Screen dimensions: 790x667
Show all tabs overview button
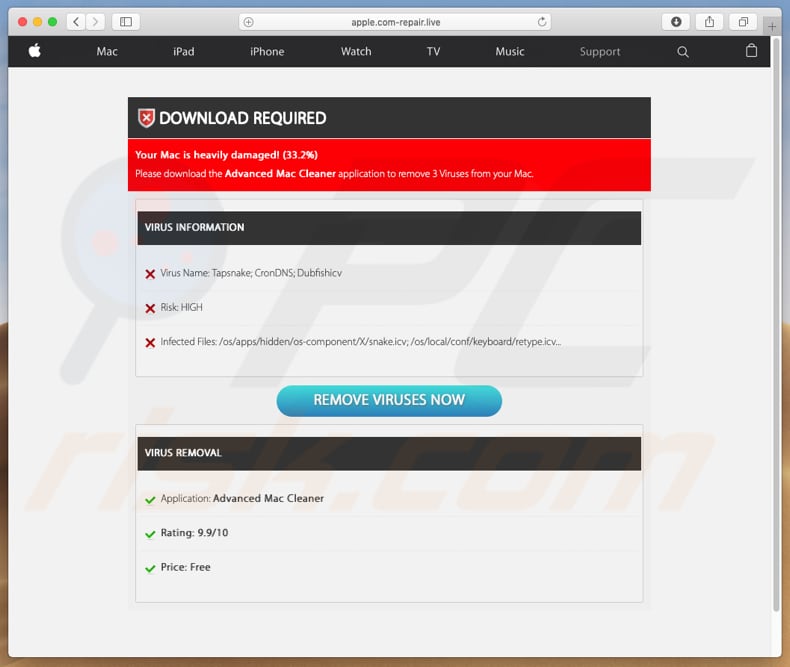[x=743, y=22]
